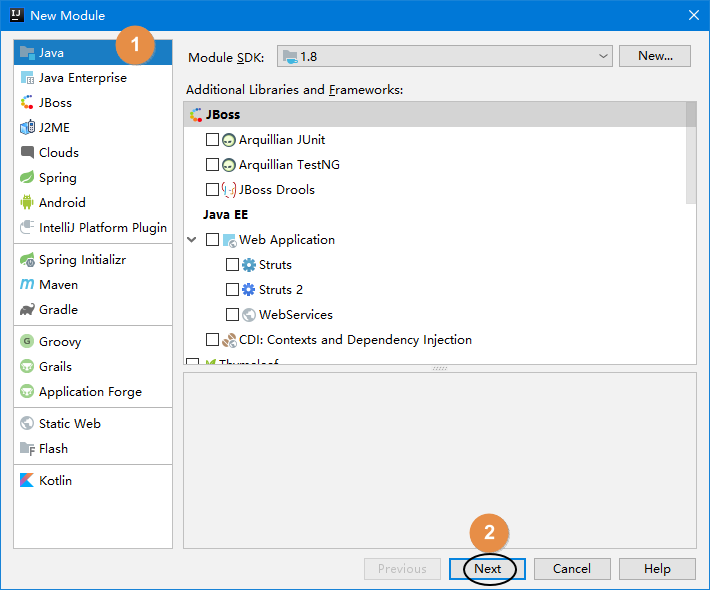
Task: Select the Gradle elephant icon
Action: (28, 310)
